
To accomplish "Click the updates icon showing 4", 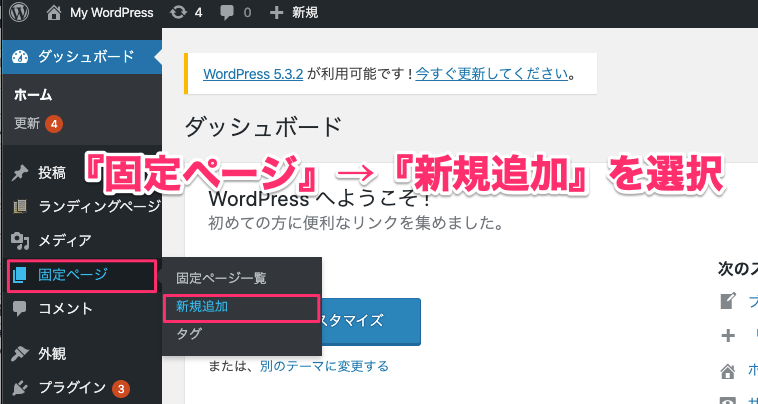I will (187, 14).
